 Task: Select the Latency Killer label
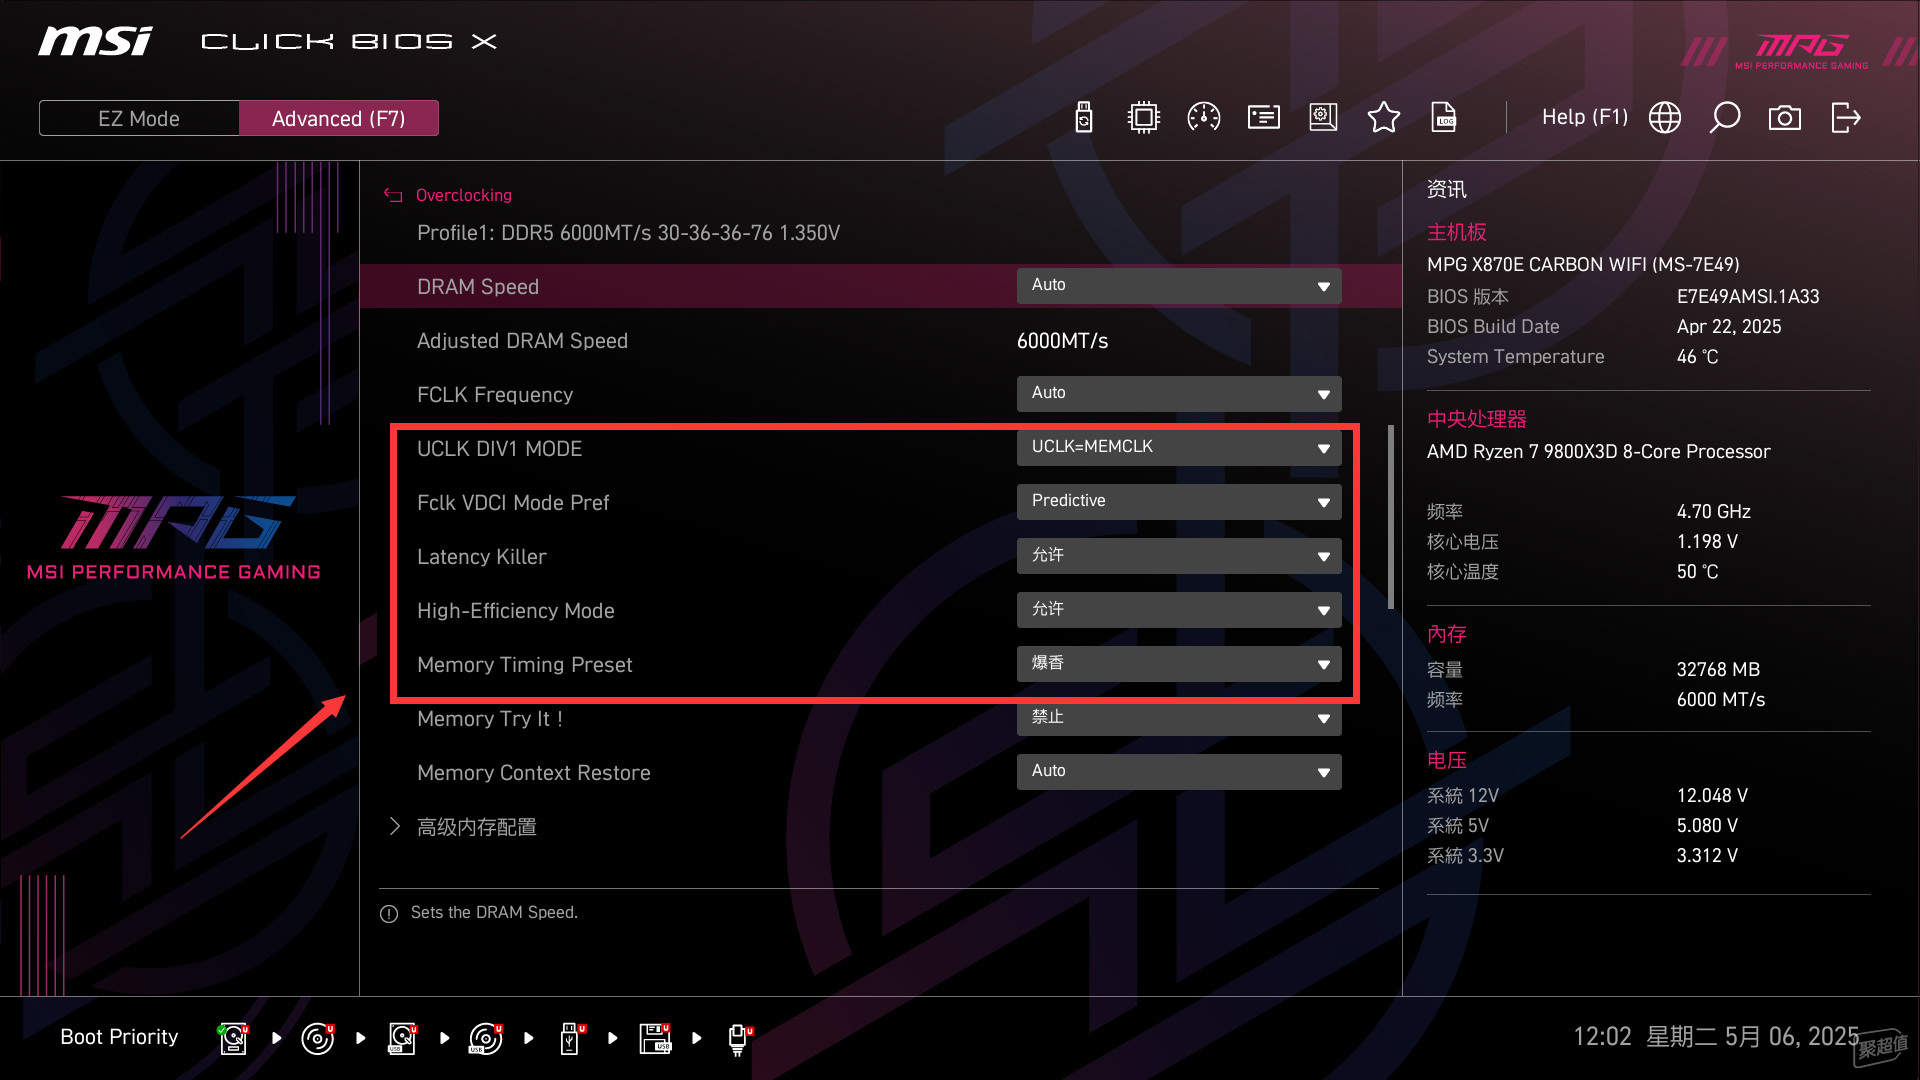click(481, 557)
